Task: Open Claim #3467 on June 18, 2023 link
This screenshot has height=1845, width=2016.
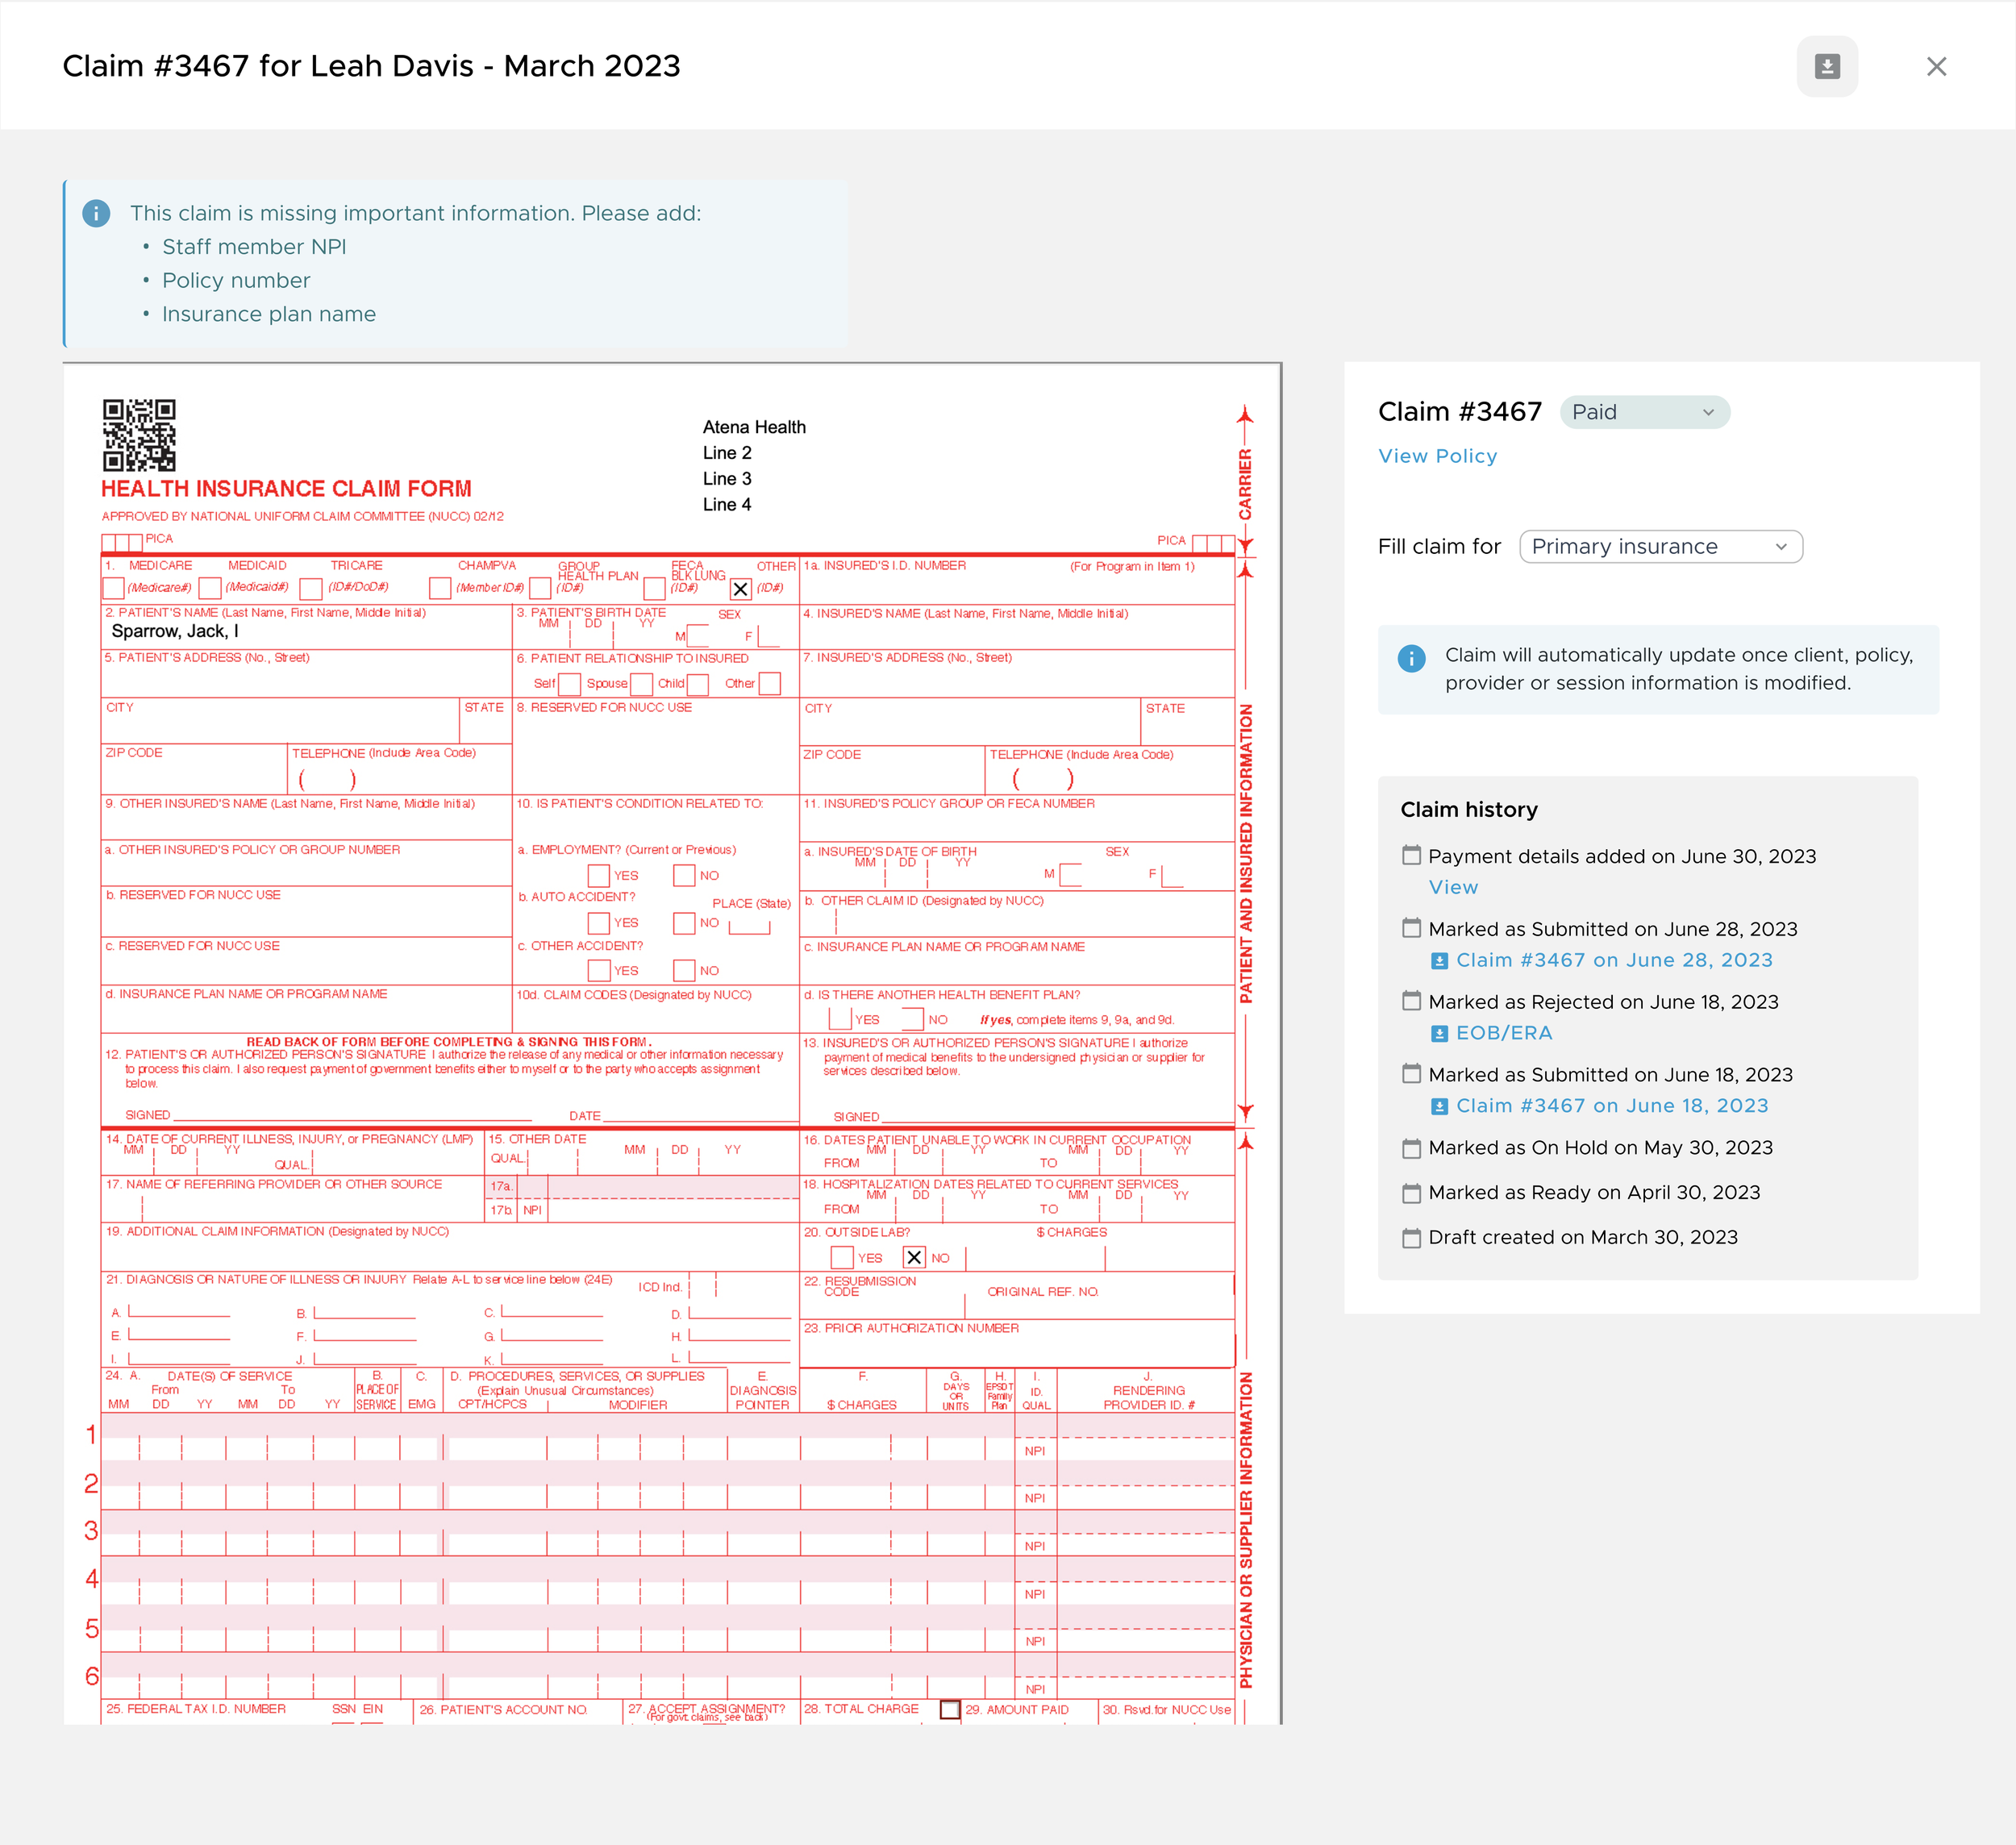Action: tap(1611, 1106)
